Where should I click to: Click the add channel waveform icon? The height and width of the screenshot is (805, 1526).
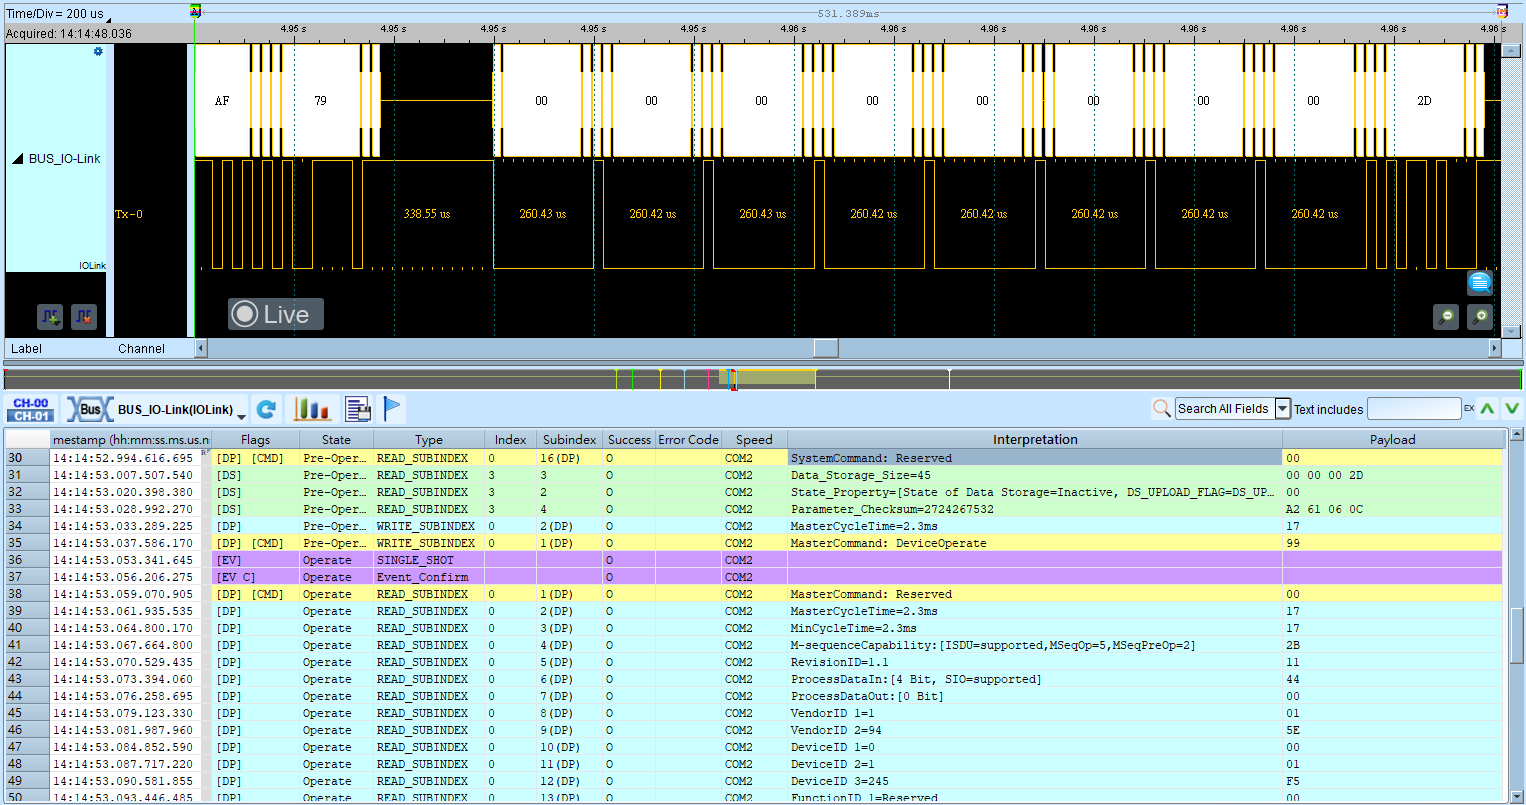click(50, 317)
